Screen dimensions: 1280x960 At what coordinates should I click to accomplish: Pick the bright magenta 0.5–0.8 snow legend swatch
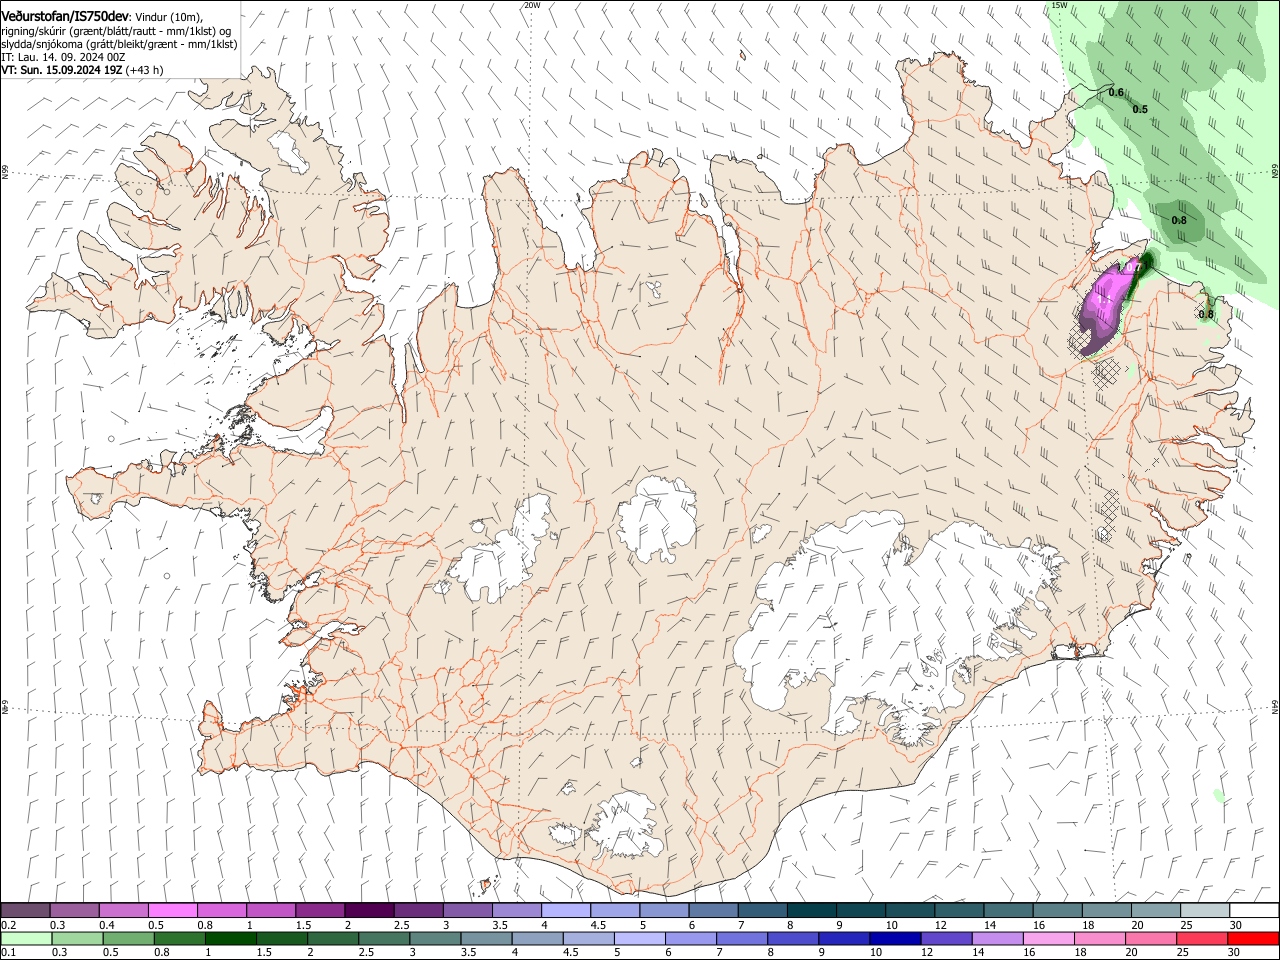click(173, 911)
